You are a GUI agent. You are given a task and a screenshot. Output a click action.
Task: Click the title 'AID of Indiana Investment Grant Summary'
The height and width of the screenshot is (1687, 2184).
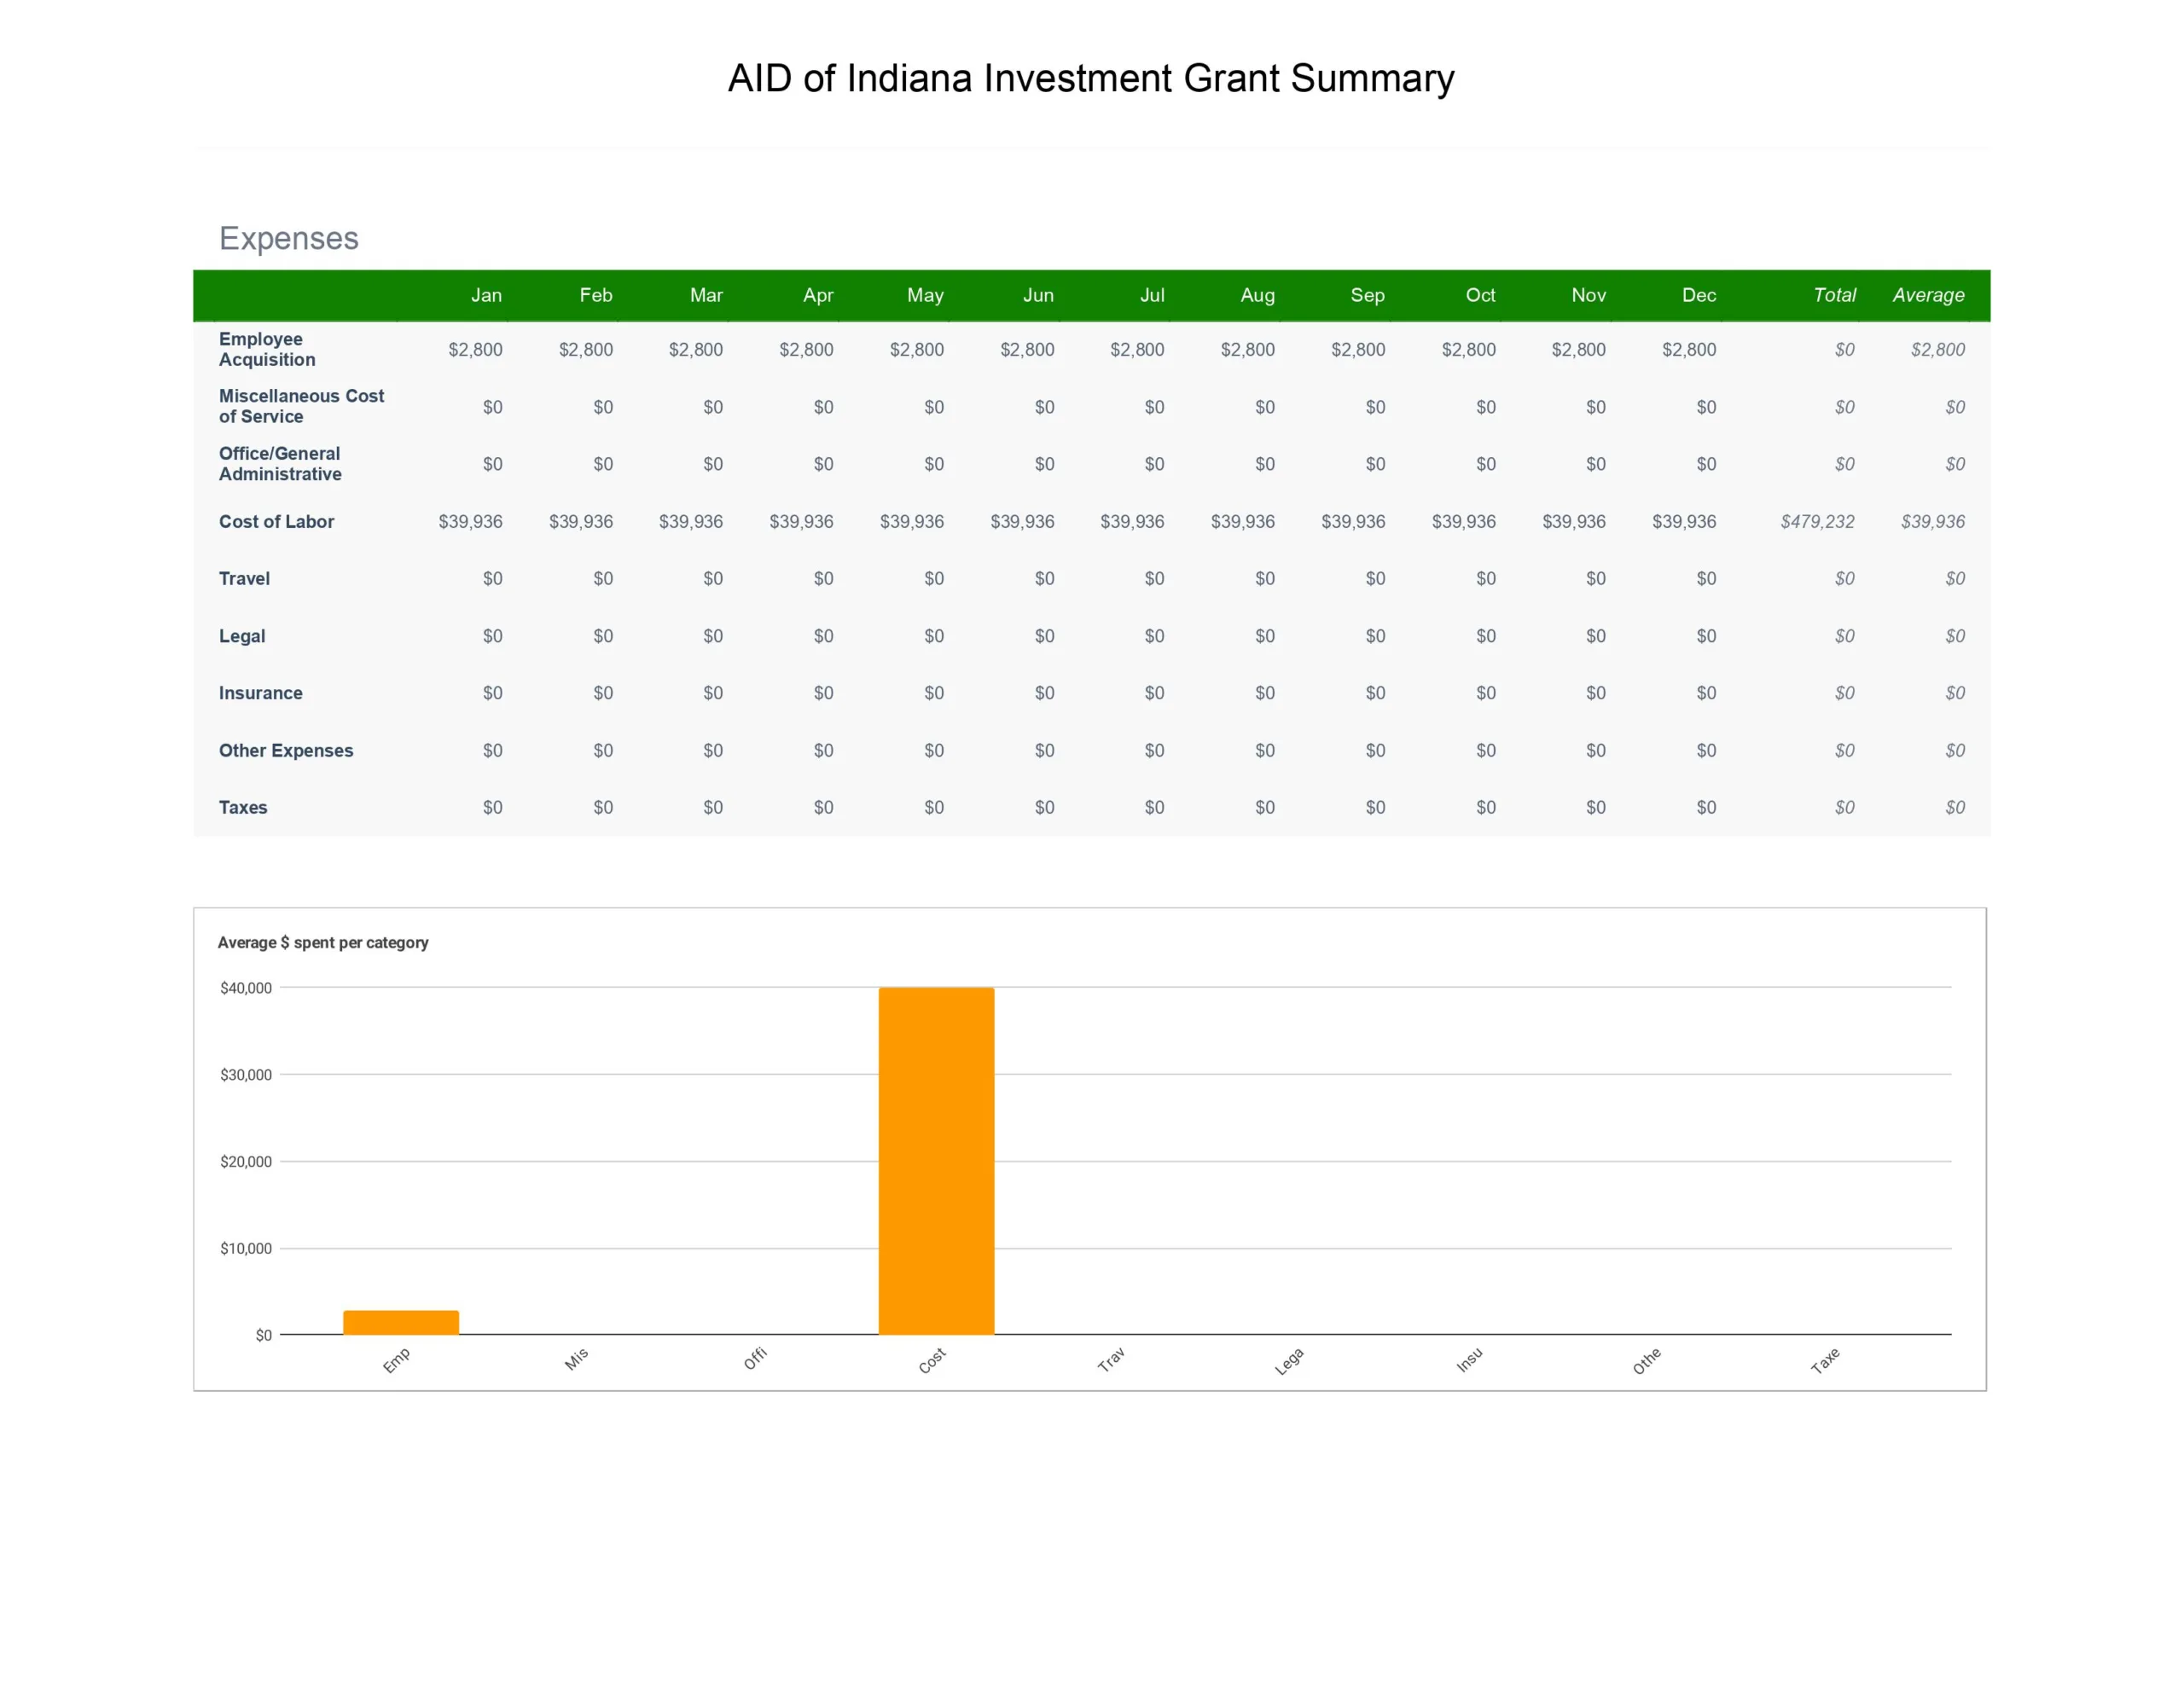click(x=1091, y=78)
